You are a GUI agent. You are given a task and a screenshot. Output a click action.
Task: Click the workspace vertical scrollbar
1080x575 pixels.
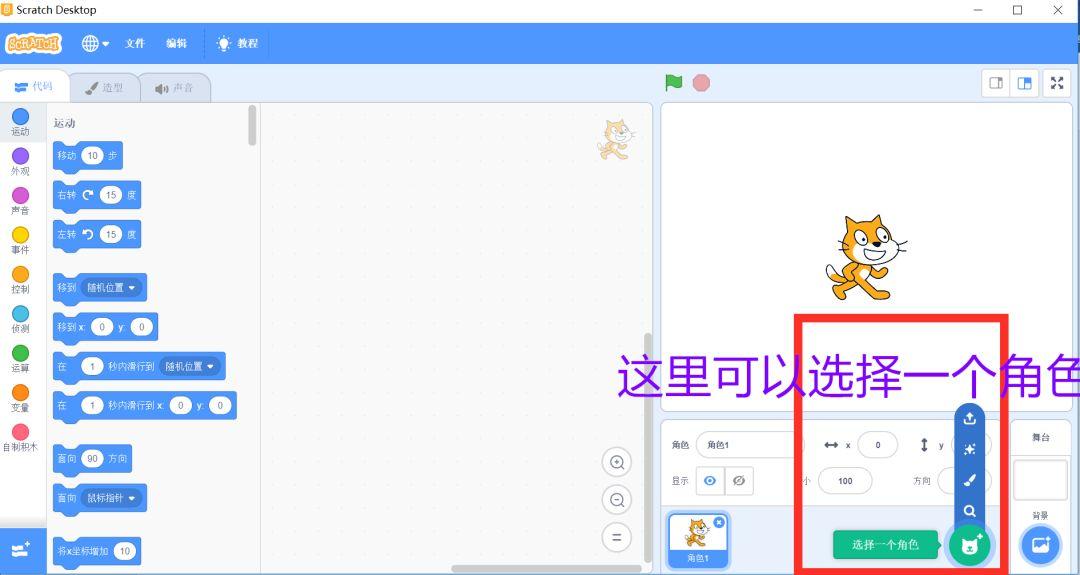[647, 448]
